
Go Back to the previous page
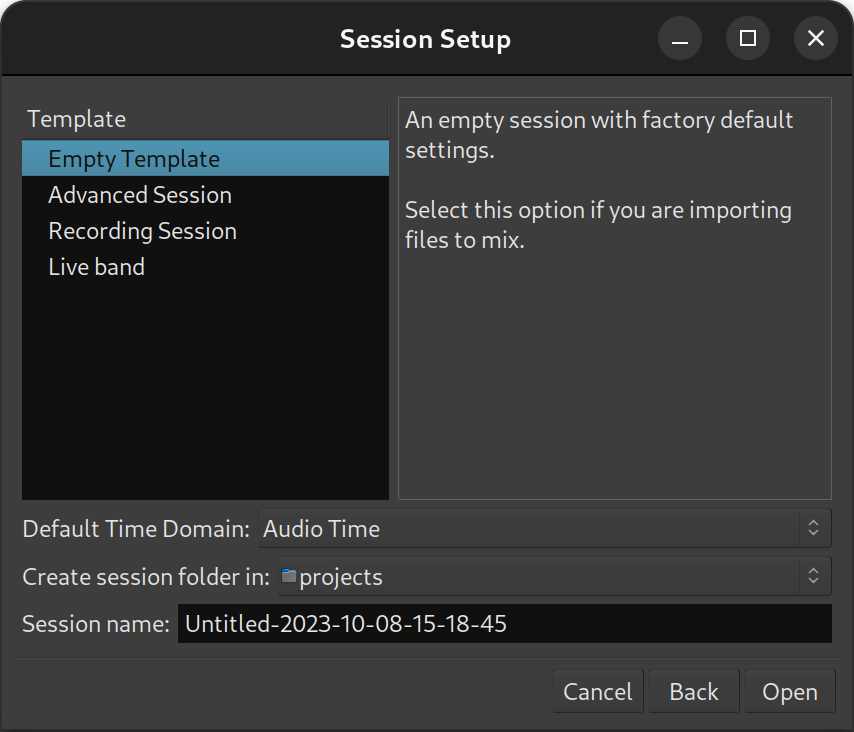pyautogui.click(x=693, y=692)
